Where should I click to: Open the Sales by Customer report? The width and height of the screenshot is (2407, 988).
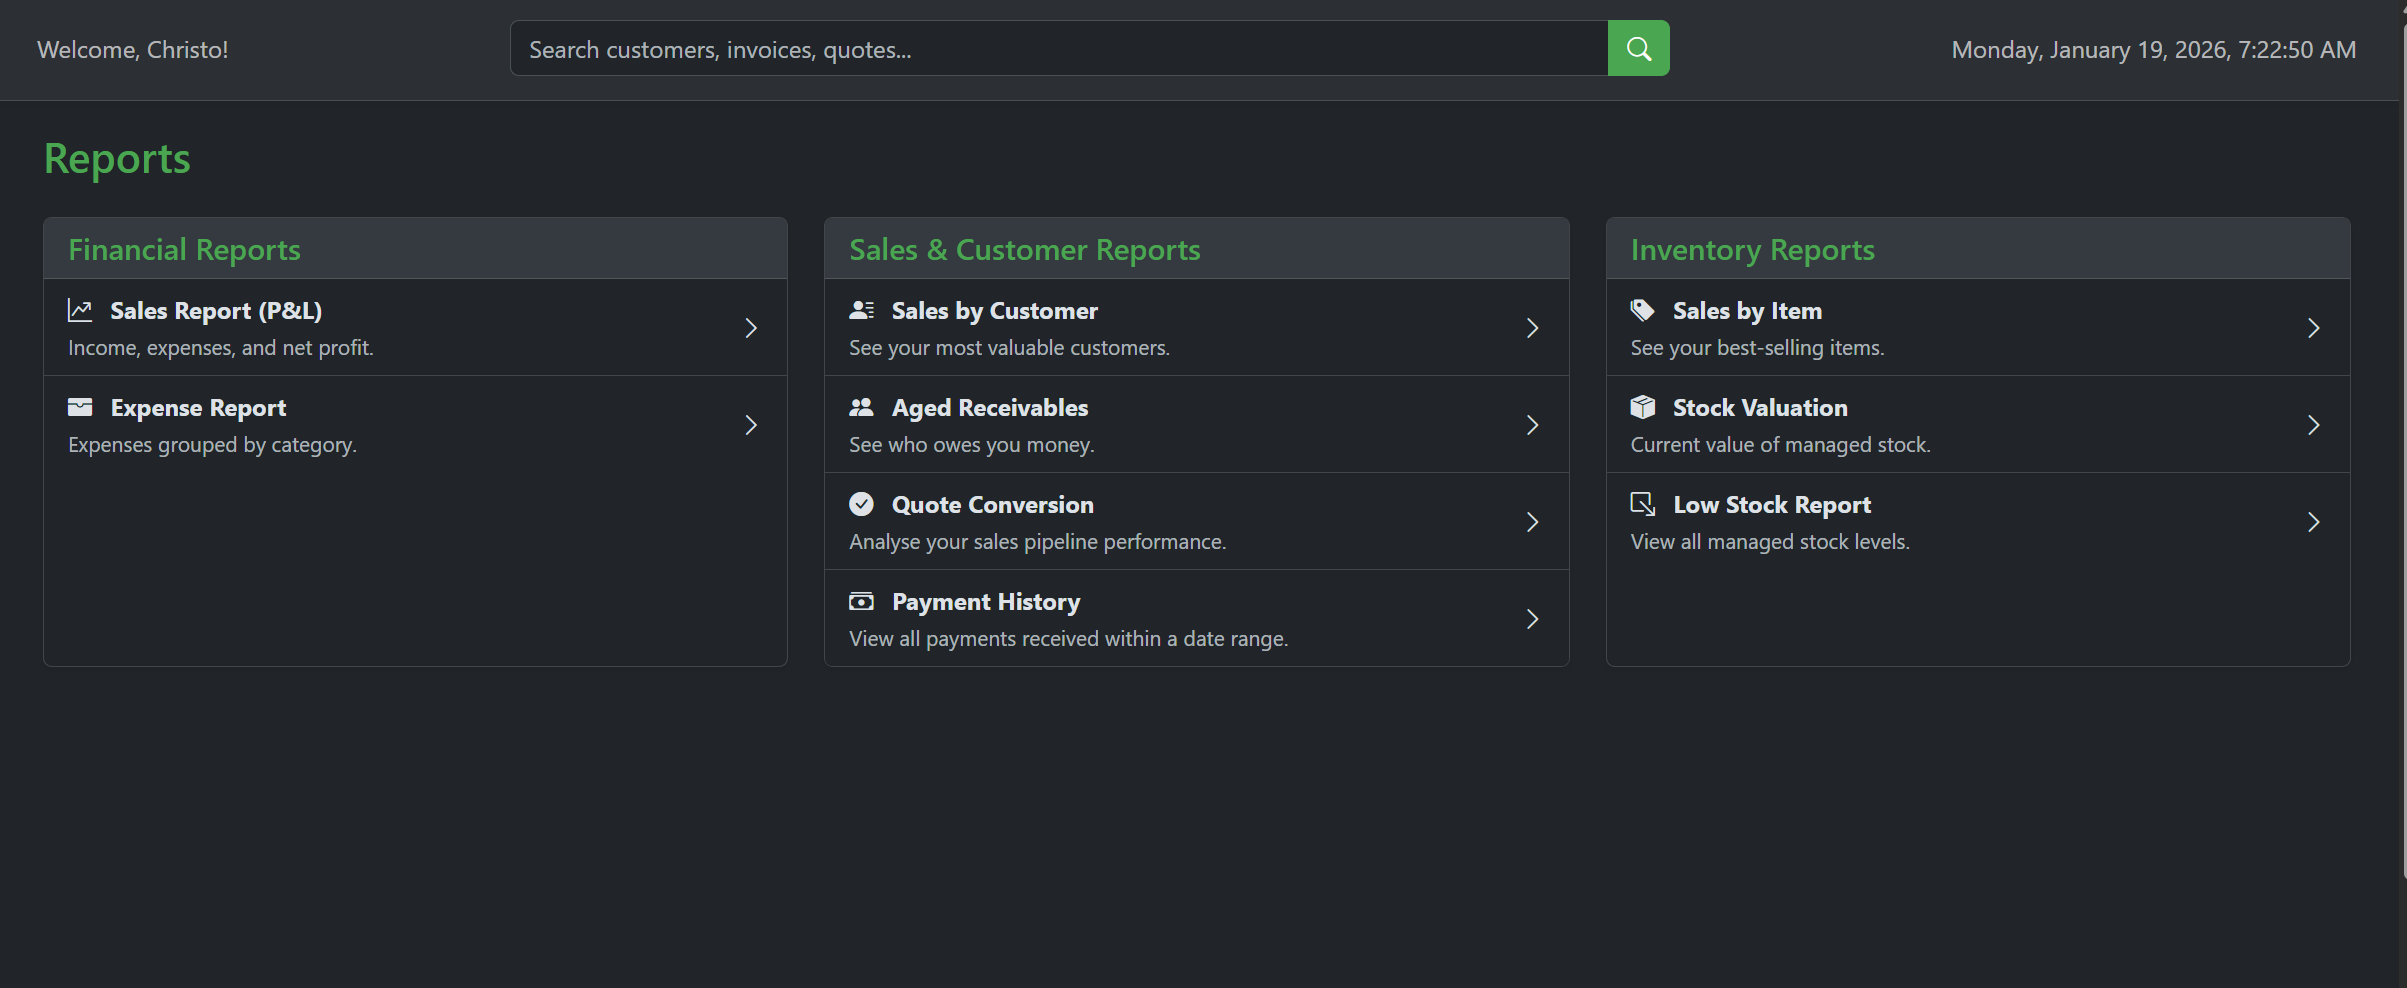pyautogui.click(x=994, y=311)
